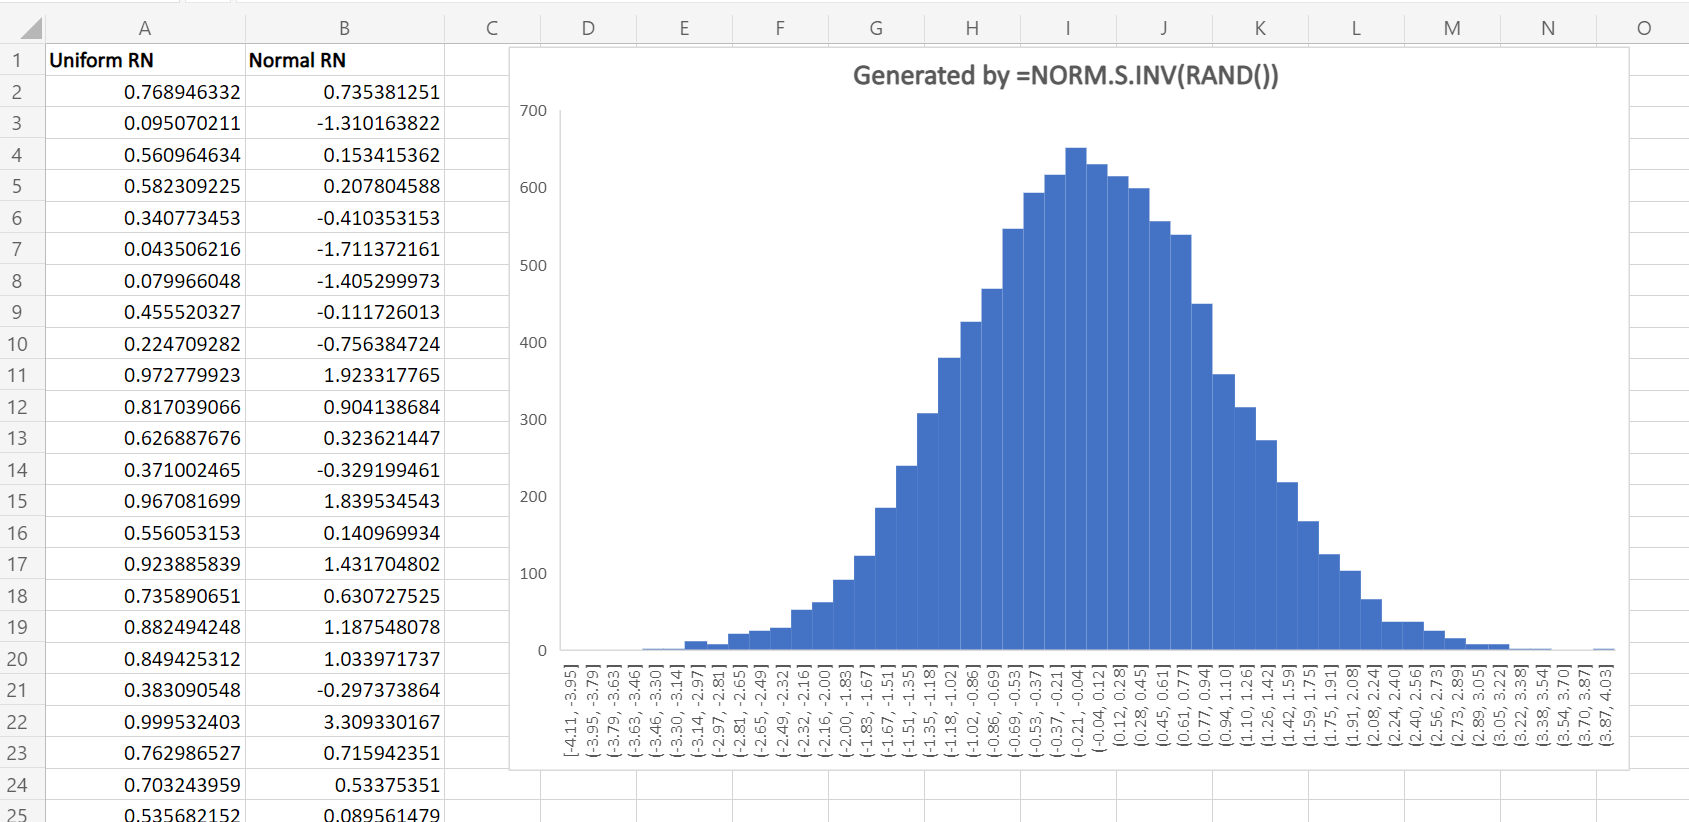The image size is (1689, 822).
Task: Click the 'Normal RN' header cell
Action: point(344,60)
